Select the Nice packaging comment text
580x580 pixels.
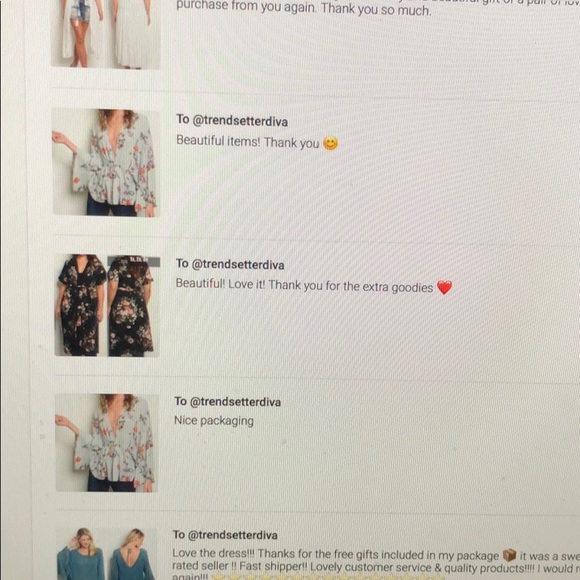pyautogui.click(x=214, y=421)
